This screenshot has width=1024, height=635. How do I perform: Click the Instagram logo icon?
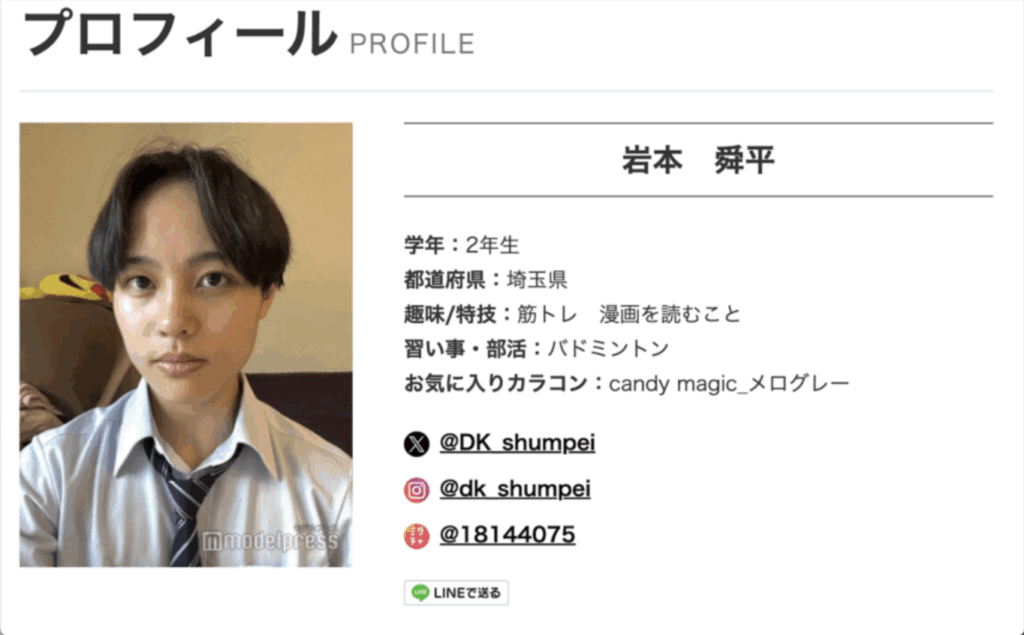point(416,490)
